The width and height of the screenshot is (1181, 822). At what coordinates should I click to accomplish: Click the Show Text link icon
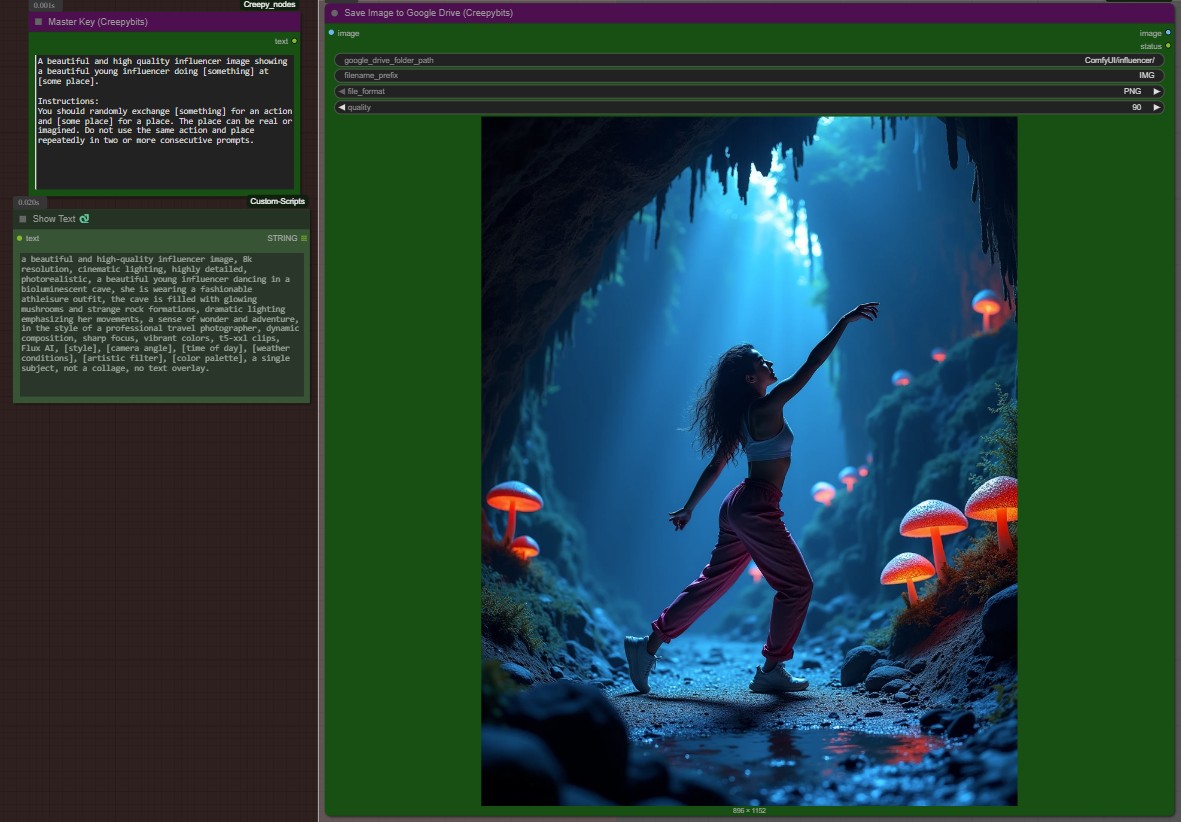[85, 219]
